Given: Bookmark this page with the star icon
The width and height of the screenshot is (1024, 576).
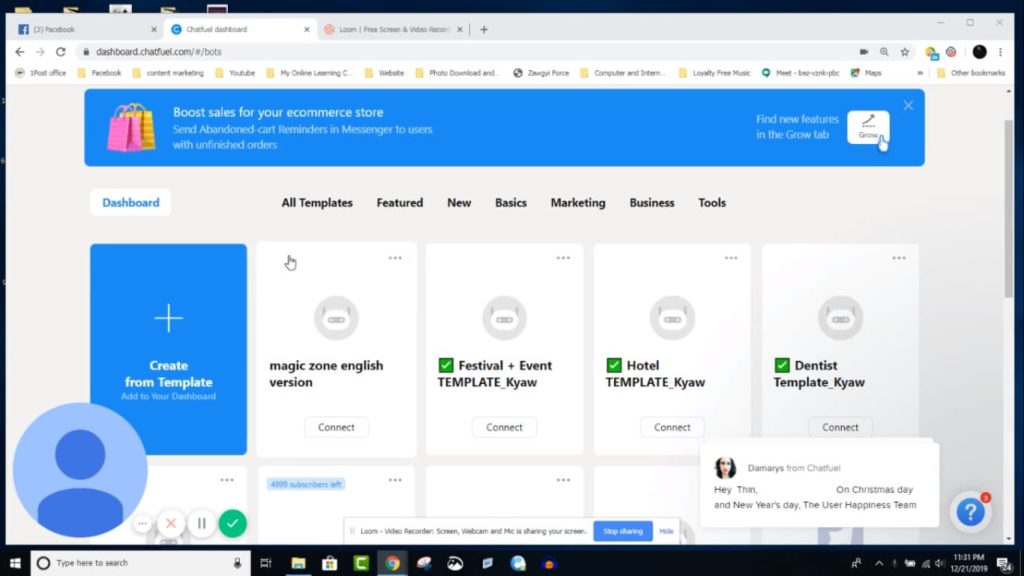Looking at the screenshot, I should click(x=904, y=52).
